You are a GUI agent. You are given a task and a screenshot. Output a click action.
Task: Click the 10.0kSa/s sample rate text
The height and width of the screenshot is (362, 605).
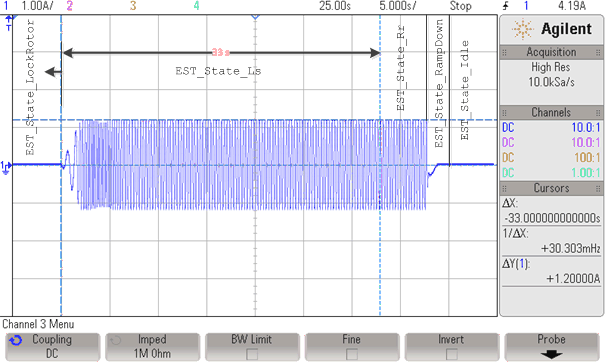click(551, 82)
